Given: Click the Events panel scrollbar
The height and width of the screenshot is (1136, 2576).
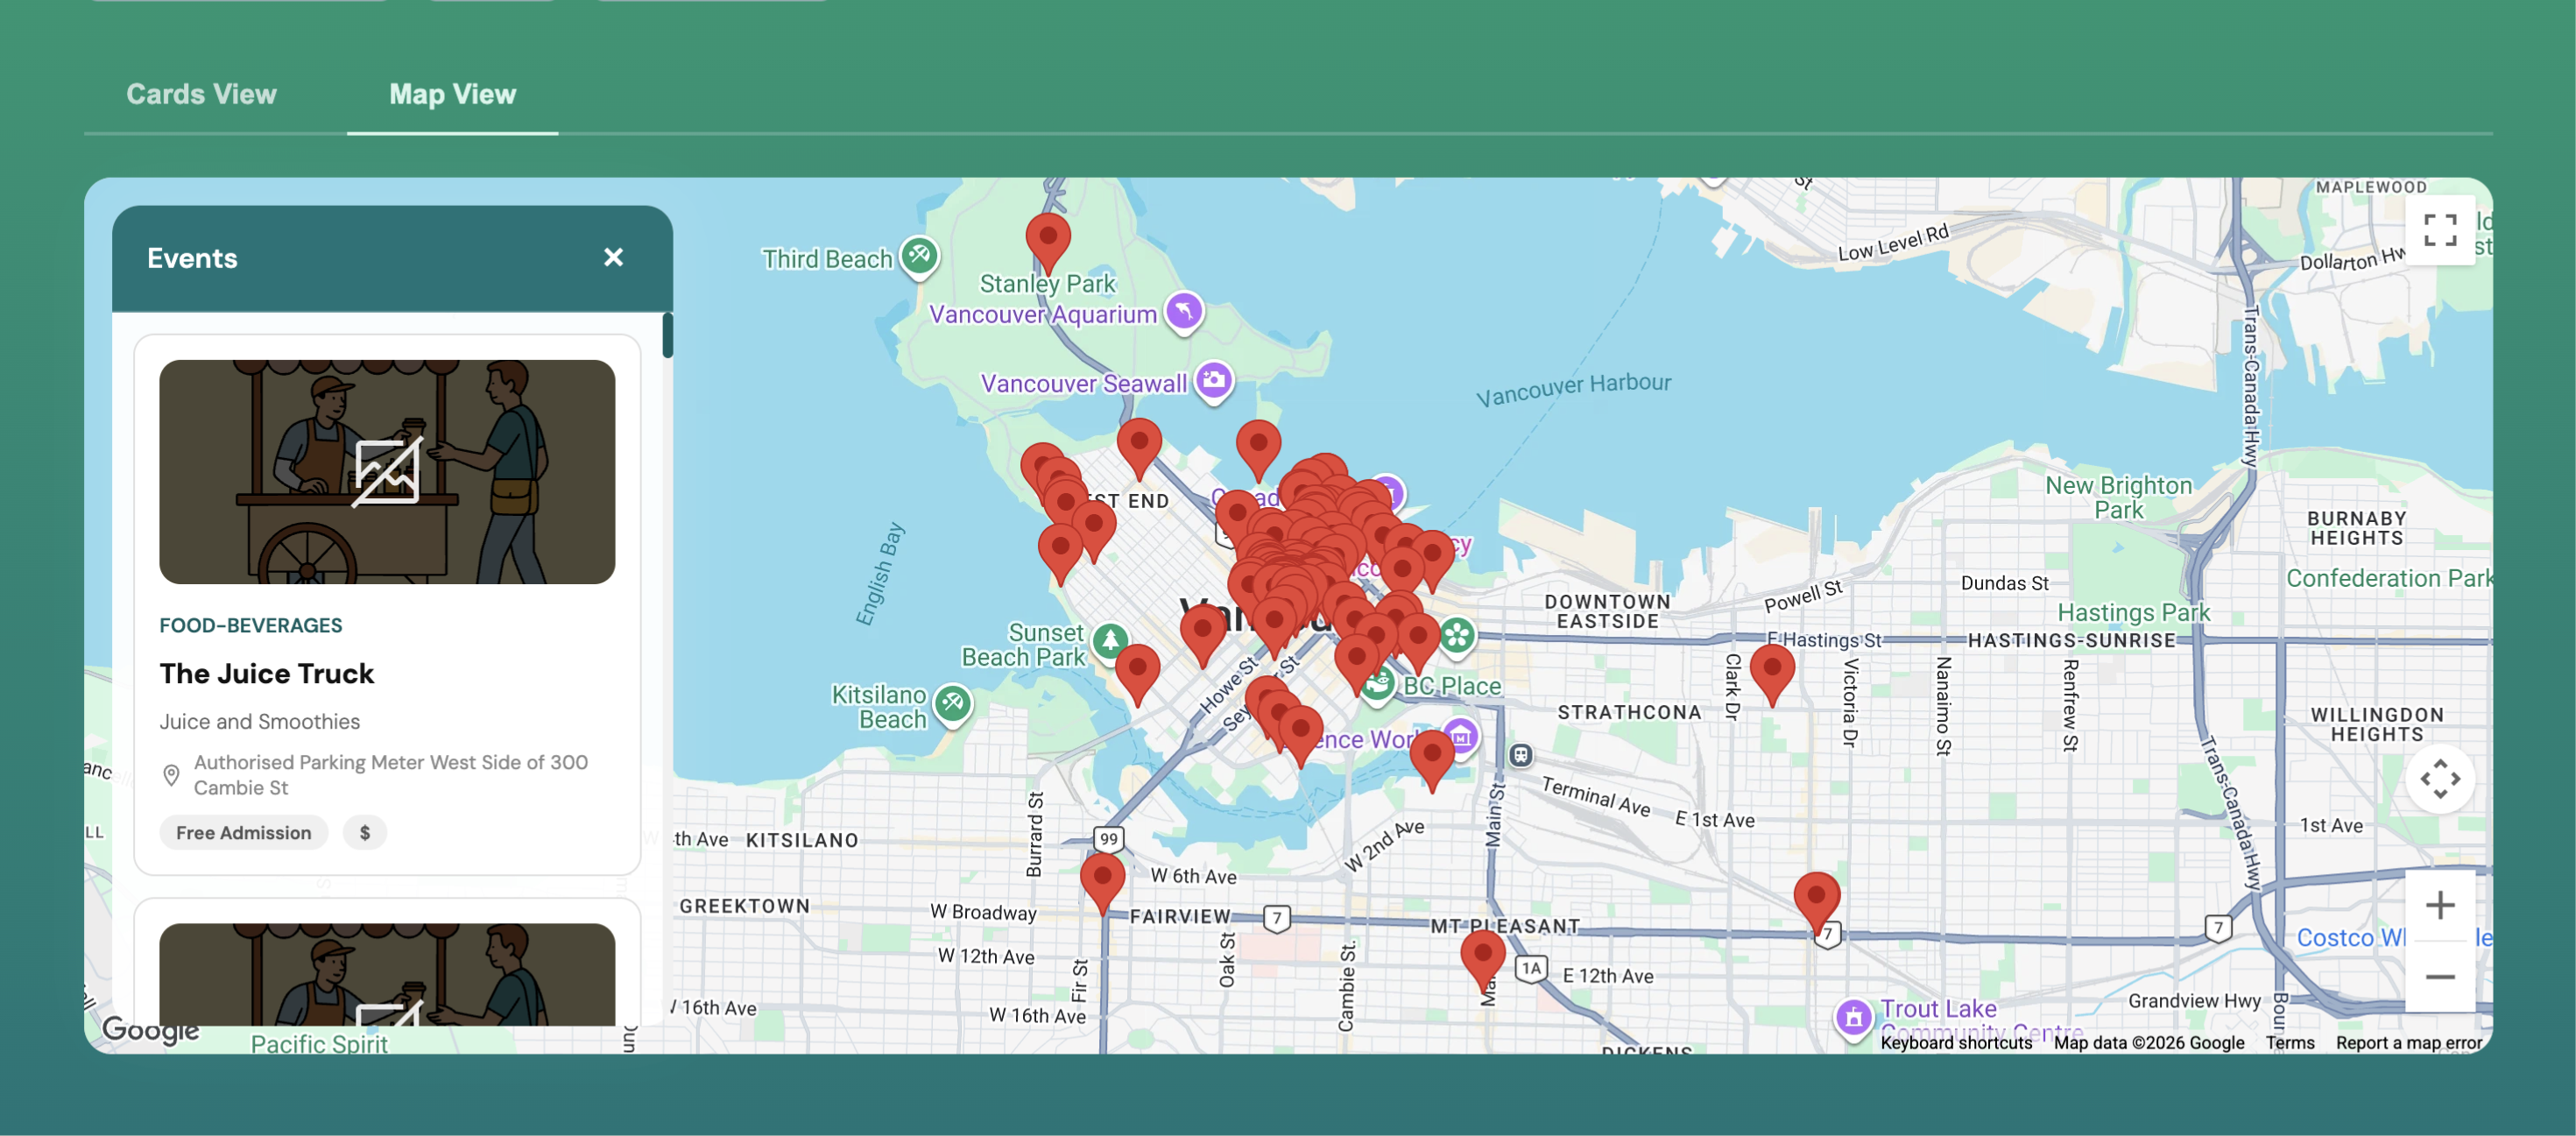Looking at the screenshot, I should [x=667, y=335].
